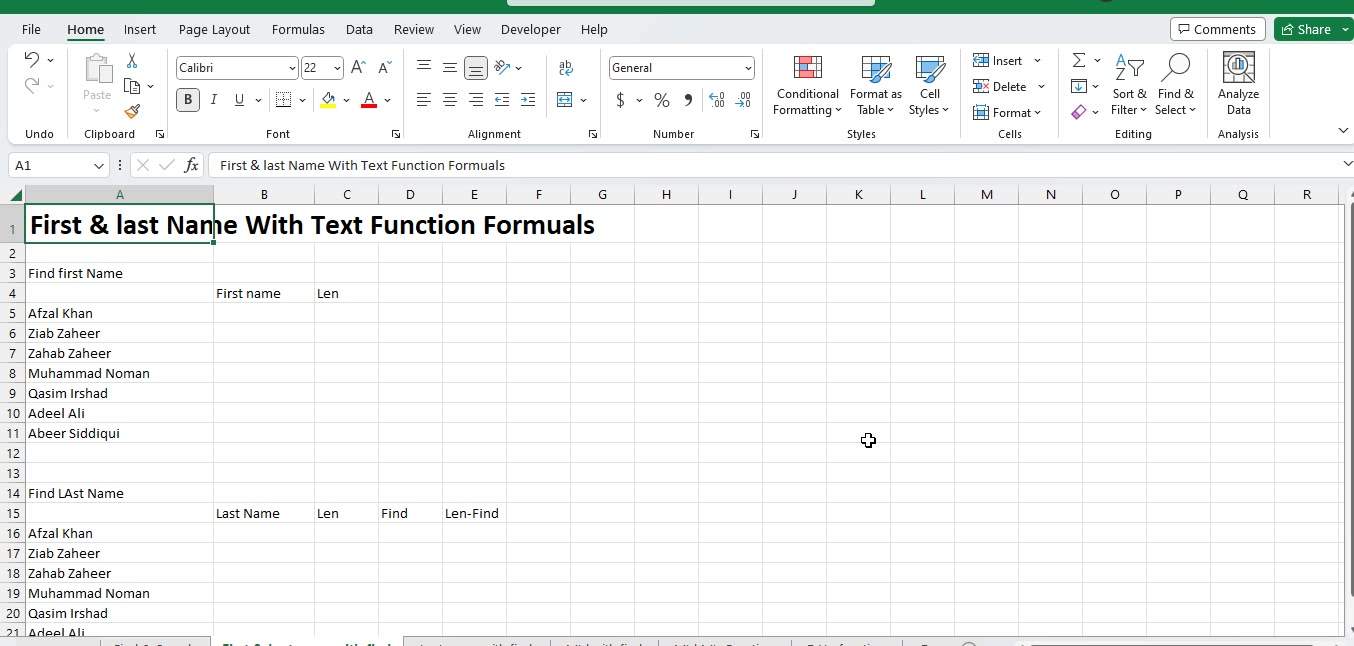Click the Fill down-arrow icon in Editing
Viewport: 1354px width, 646px height.
1079,87
